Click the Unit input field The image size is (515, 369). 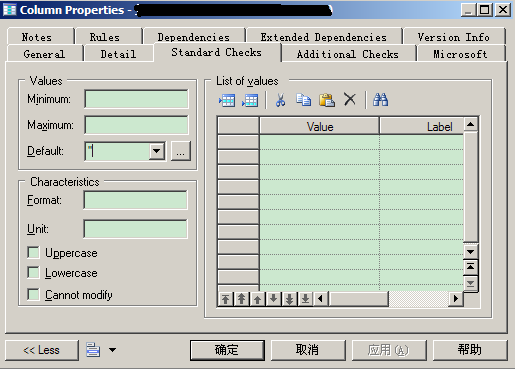click(135, 229)
